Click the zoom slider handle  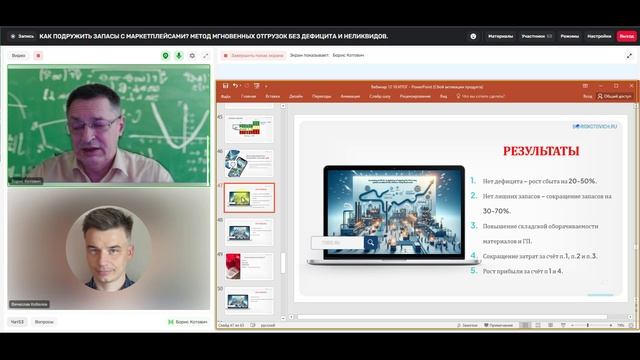pos(588,325)
